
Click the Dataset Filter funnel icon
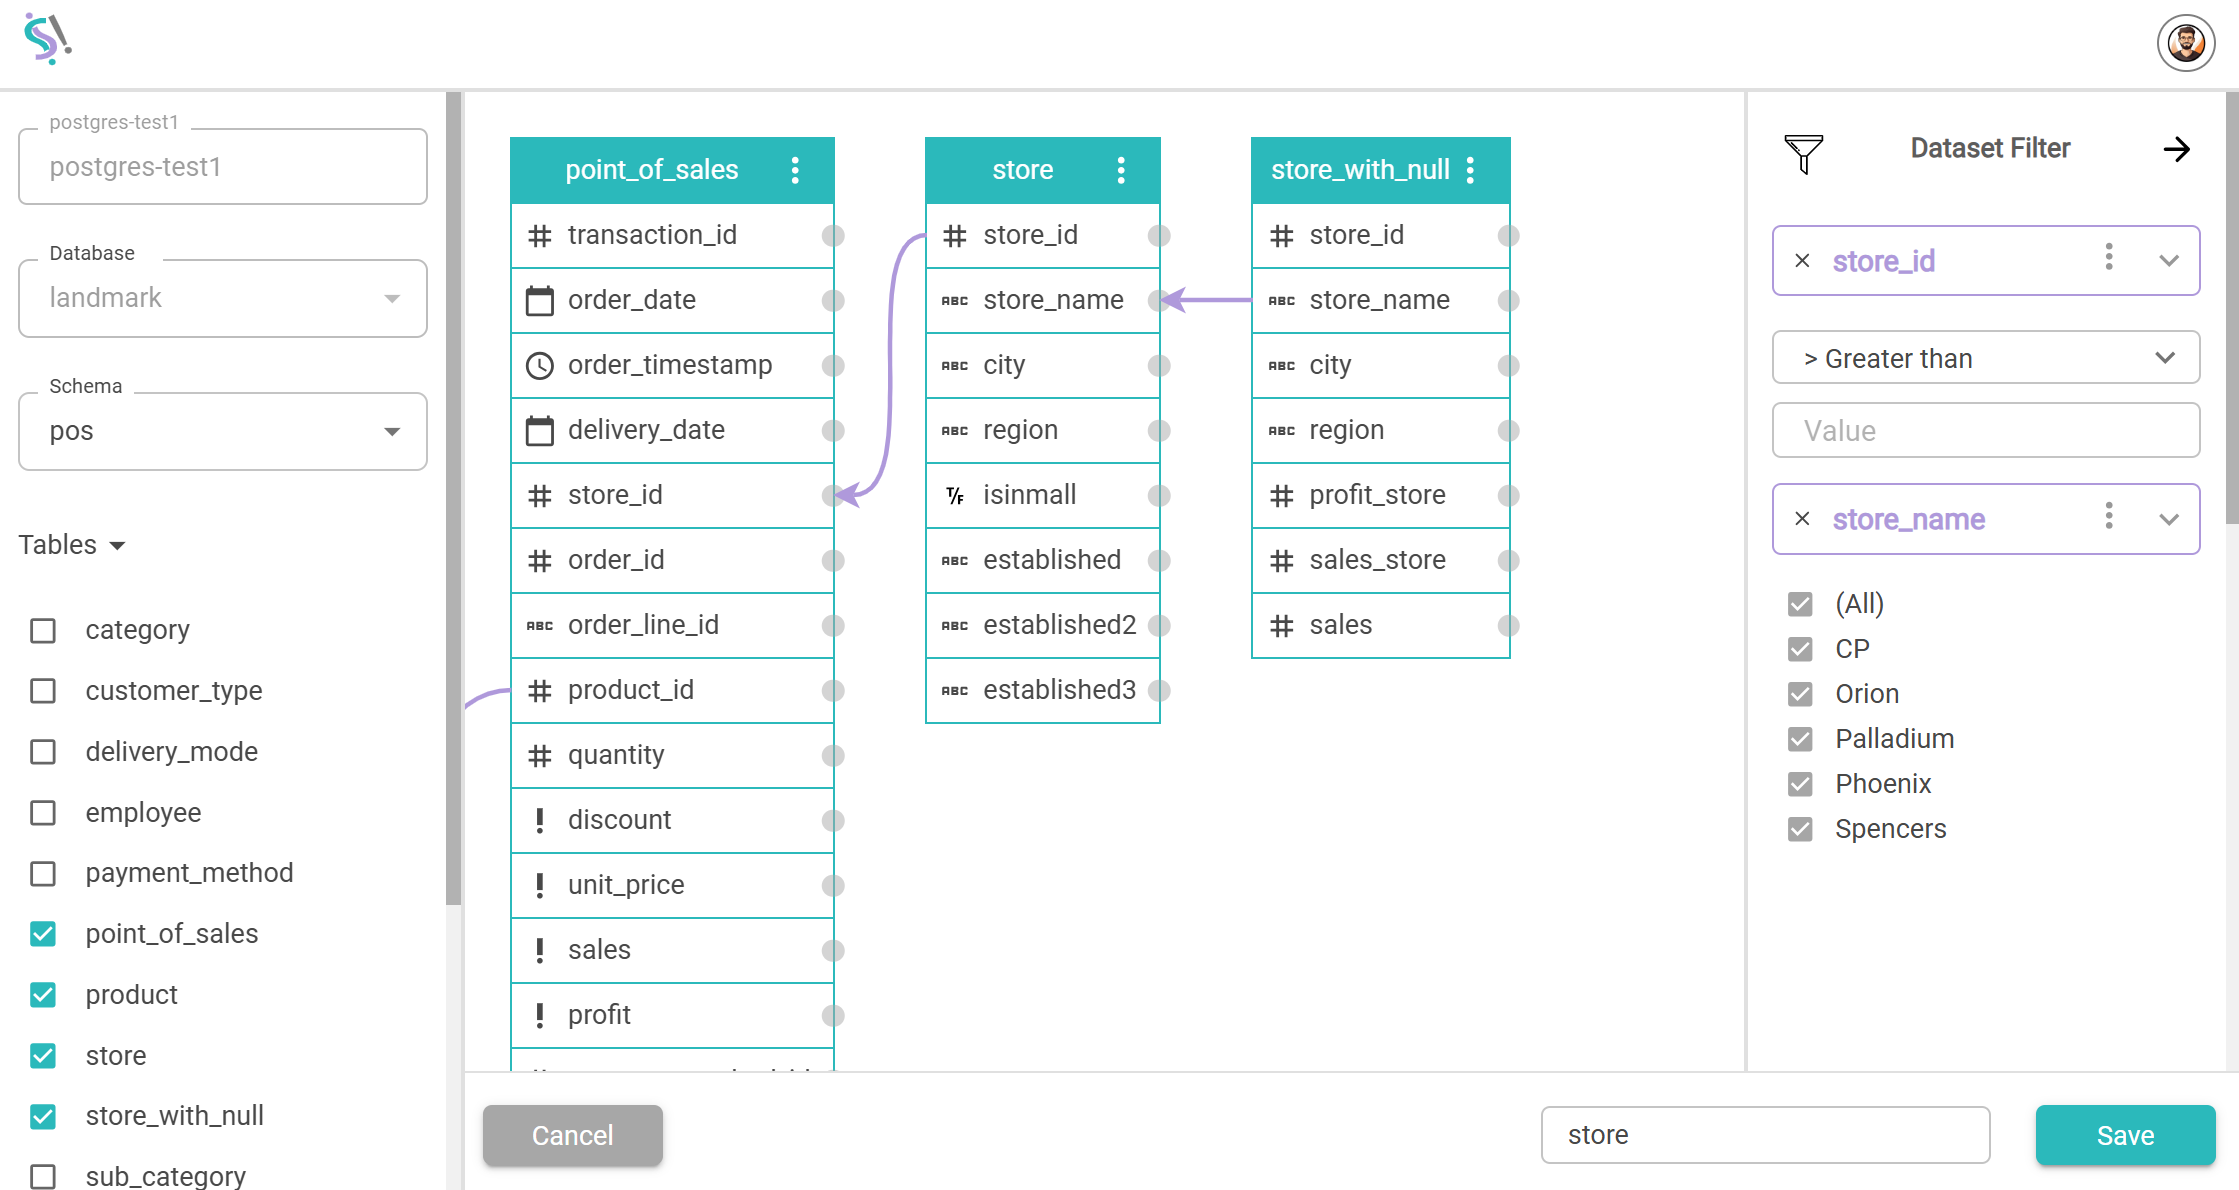tap(1804, 153)
